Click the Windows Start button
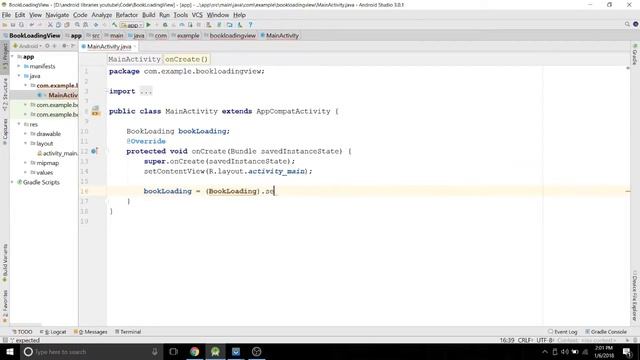 pos(9,351)
